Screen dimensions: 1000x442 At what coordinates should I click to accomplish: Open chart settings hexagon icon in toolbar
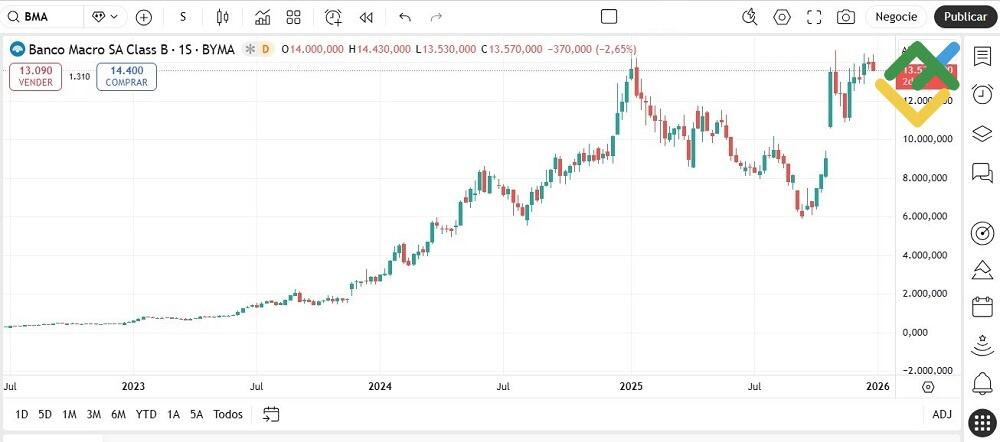(782, 17)
